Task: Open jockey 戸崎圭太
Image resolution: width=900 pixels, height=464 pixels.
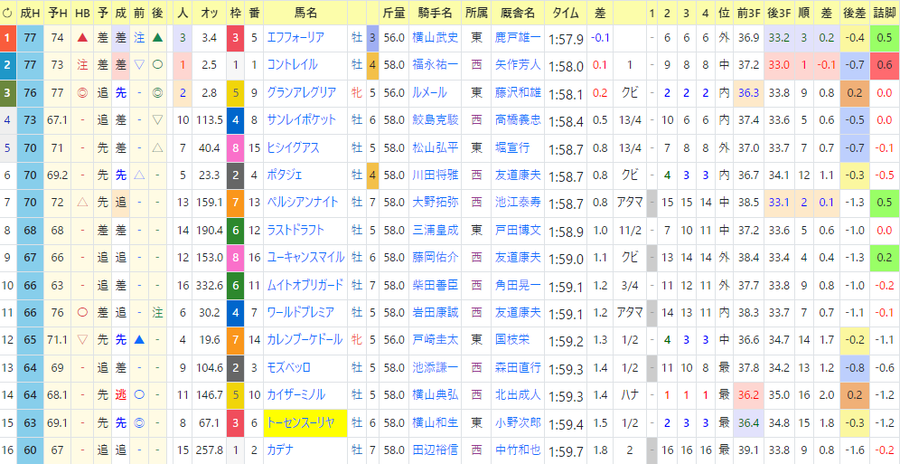Action: (x=435, y=341)
